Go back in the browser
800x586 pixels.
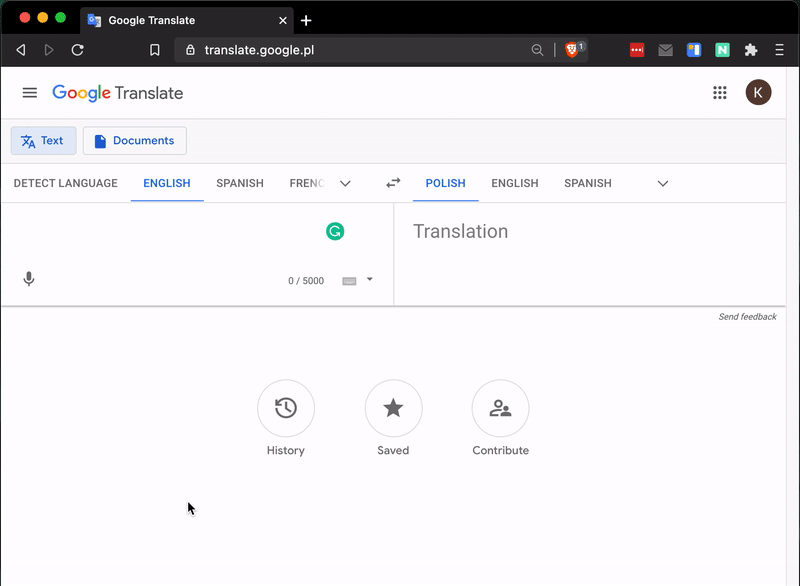point(21,50)
